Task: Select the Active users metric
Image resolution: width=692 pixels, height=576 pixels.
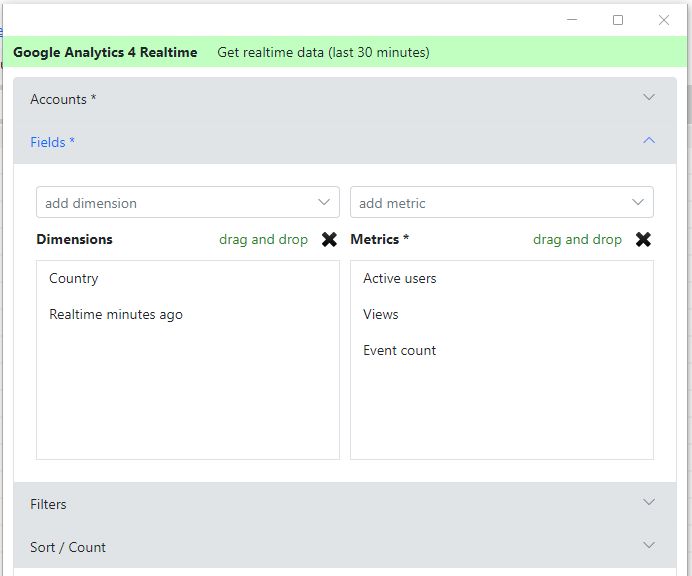Action: tap(400, 279)
